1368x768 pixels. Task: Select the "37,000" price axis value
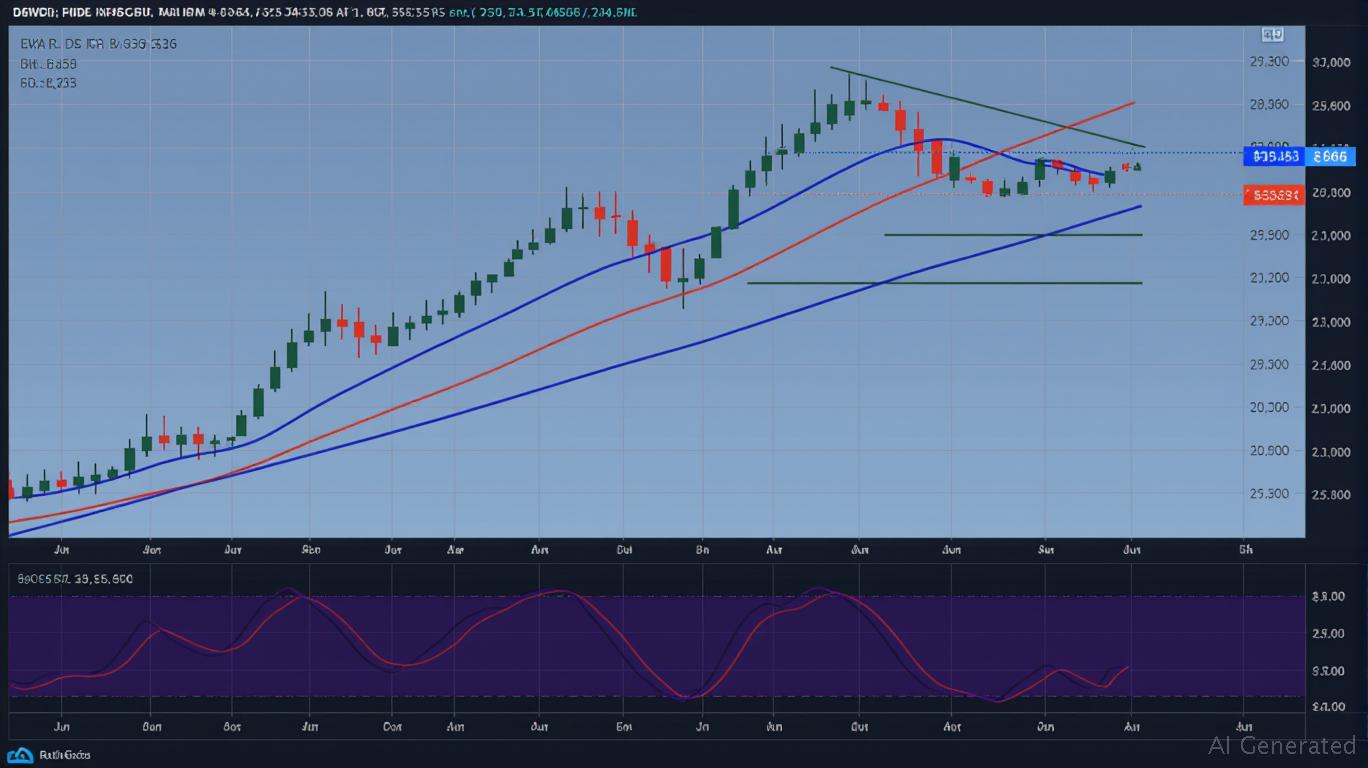[1330, 62]
